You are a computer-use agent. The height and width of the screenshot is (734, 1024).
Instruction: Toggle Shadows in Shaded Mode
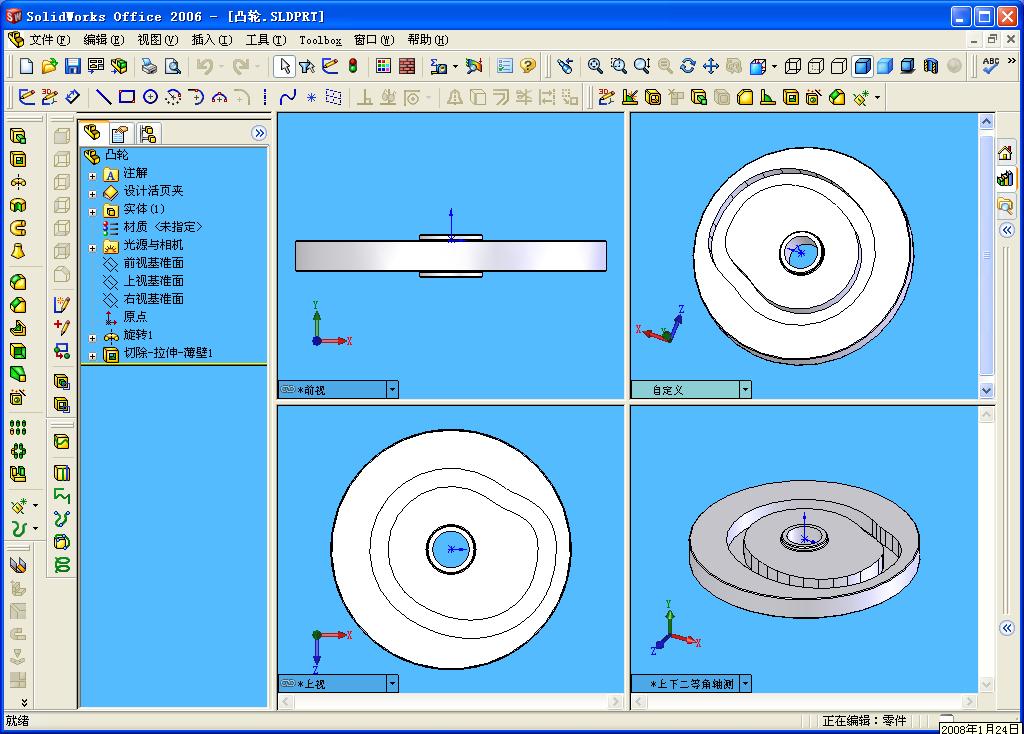click(908, 66)
